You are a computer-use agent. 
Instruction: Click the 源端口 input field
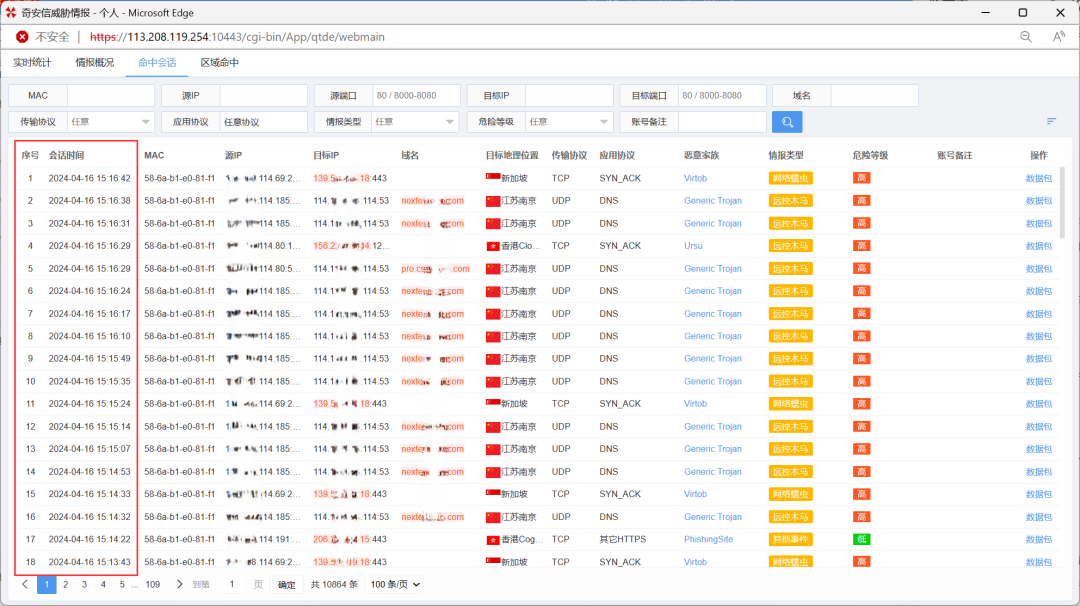pos(416,96)
